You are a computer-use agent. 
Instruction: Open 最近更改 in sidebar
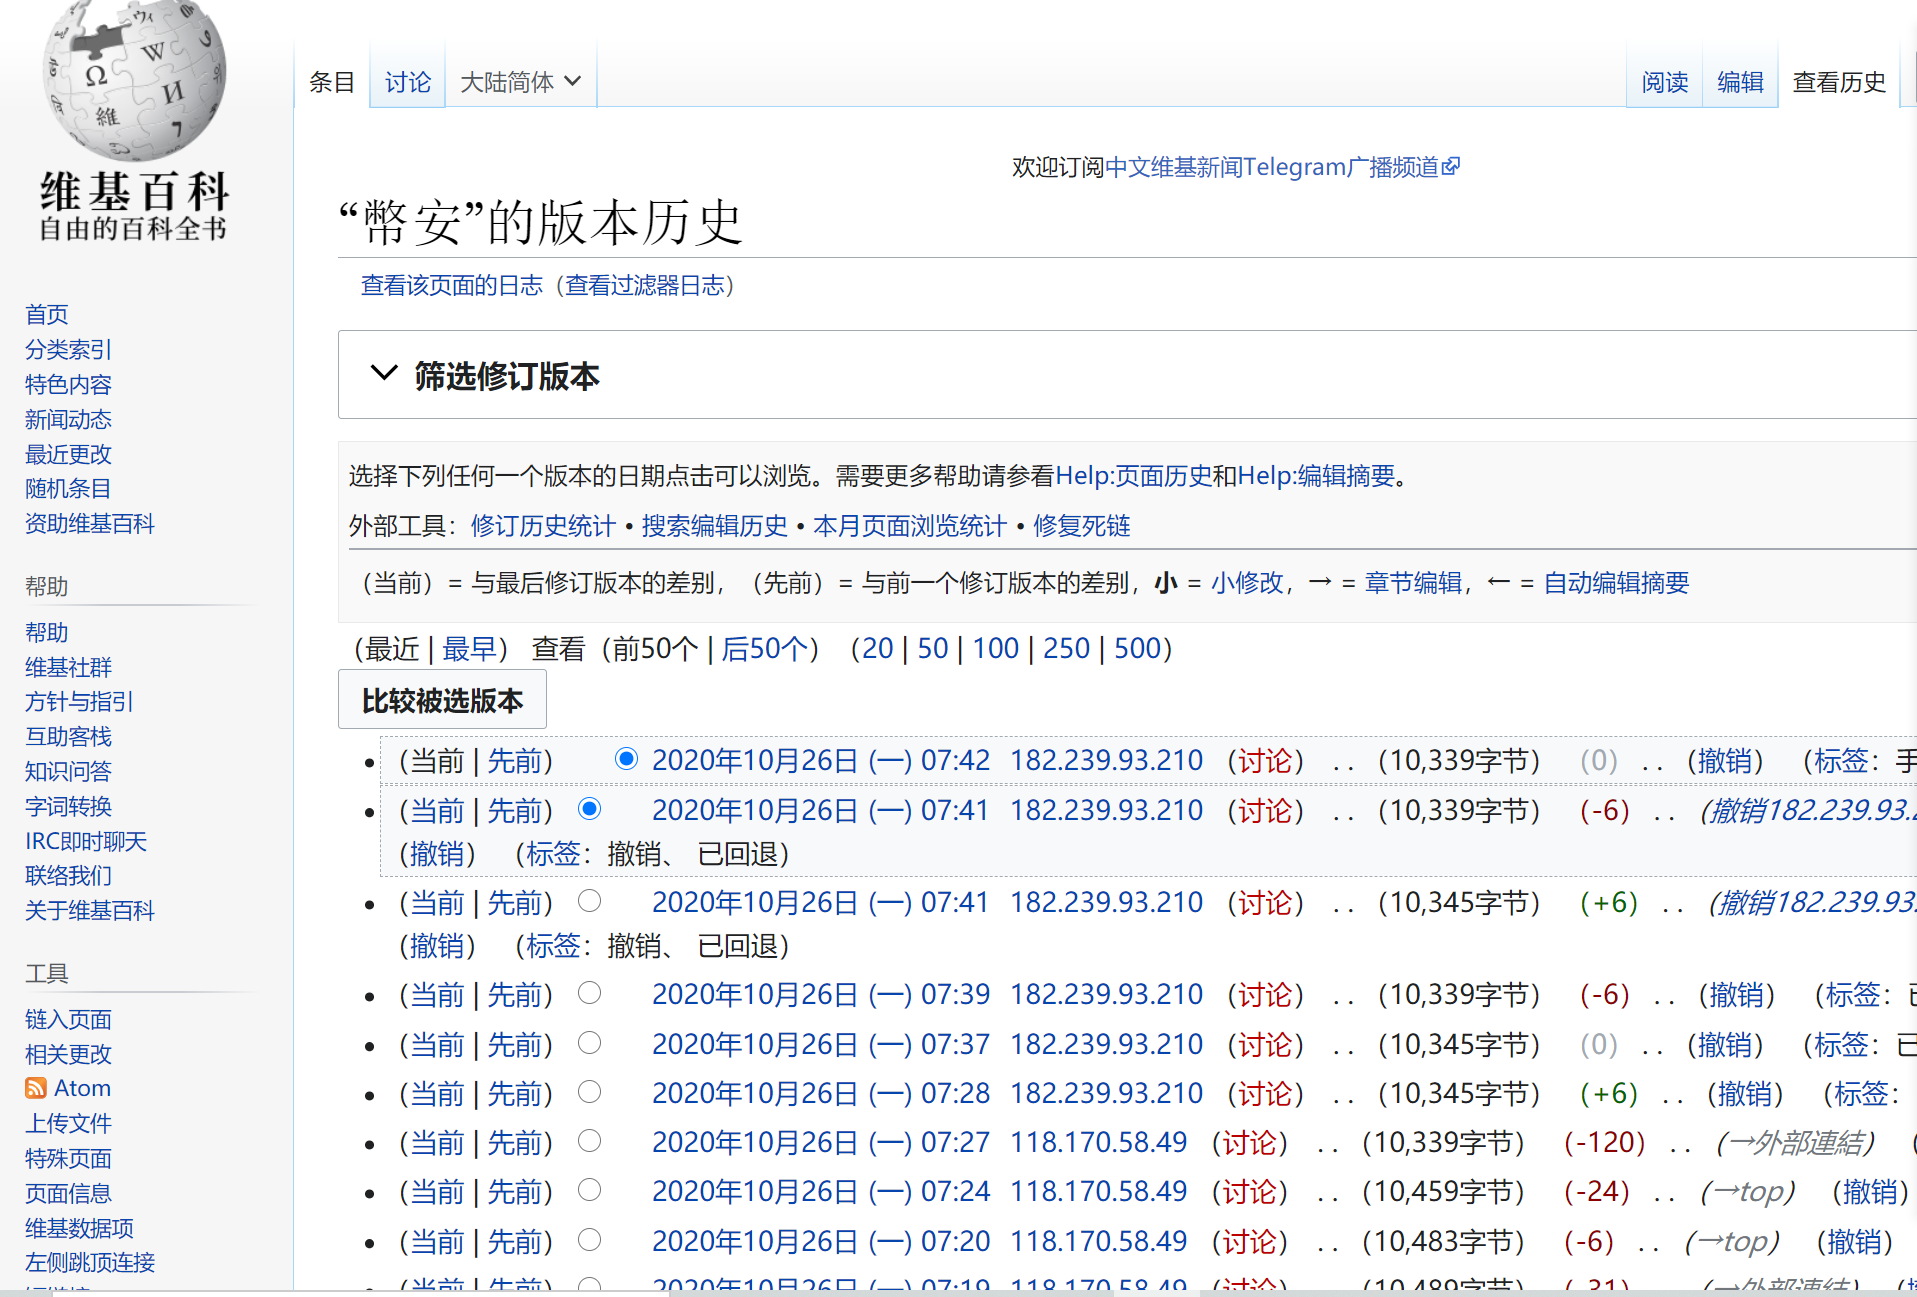[x=68, y=454]
